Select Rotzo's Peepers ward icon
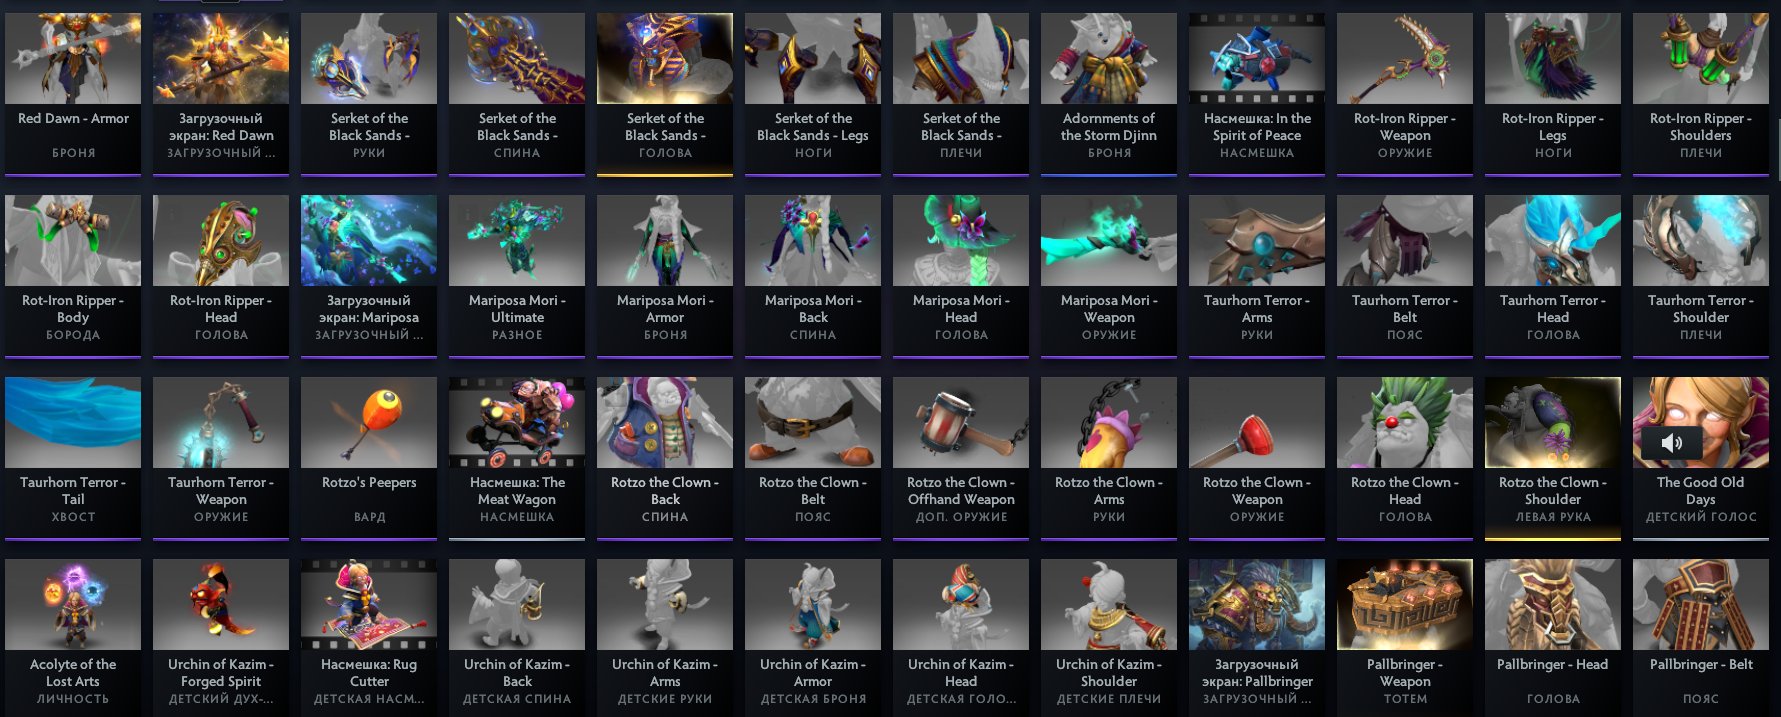Image resolution: width=1781 pixels, height=717 pixels. [x=369, y=423]
